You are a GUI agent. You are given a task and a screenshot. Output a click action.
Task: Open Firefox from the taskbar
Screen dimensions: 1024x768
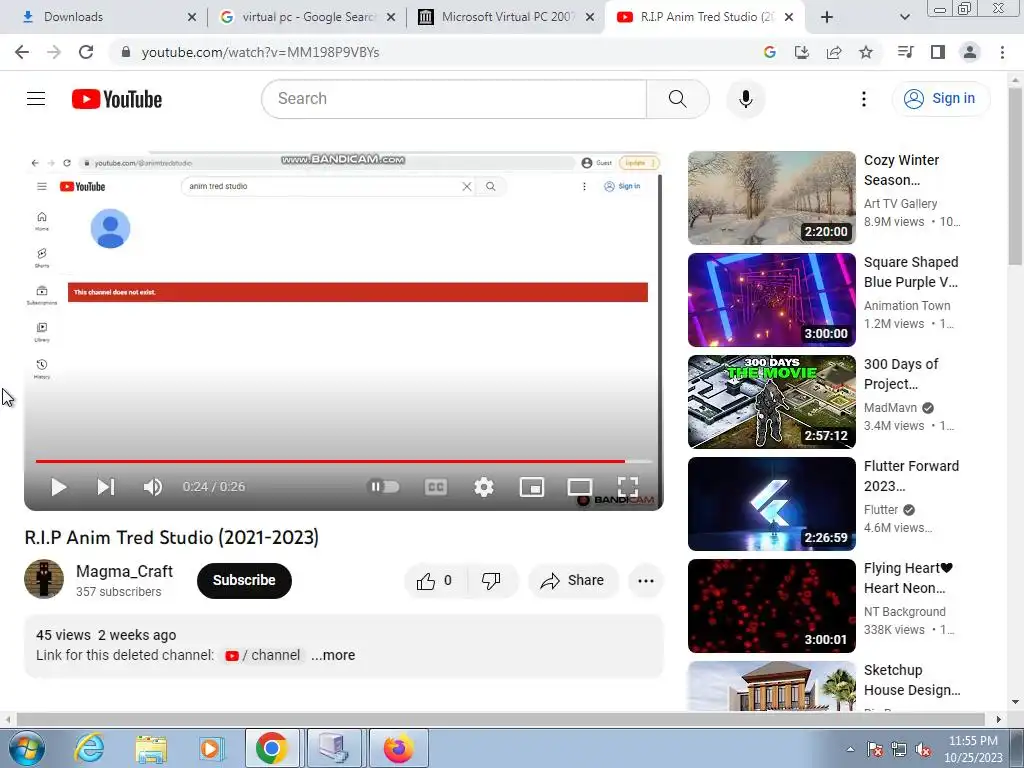coord(399,748)
